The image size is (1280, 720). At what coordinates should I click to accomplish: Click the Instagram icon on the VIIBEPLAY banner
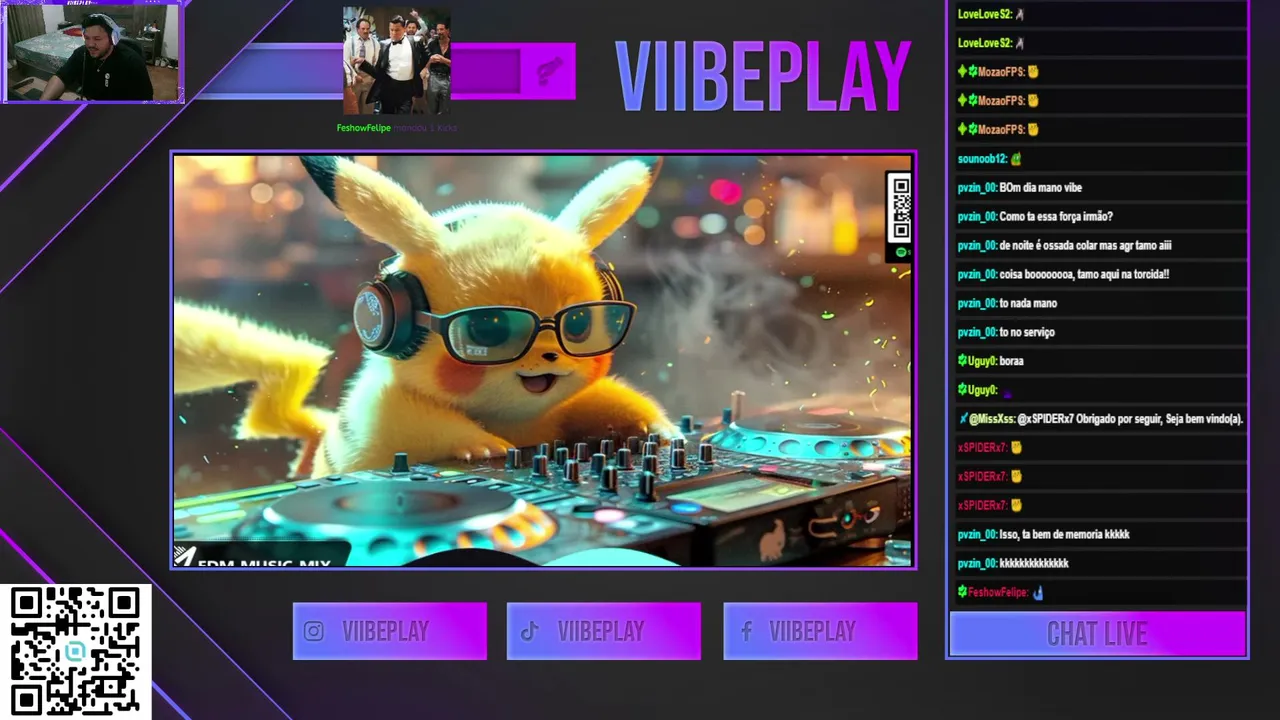(x=314, y=631)
